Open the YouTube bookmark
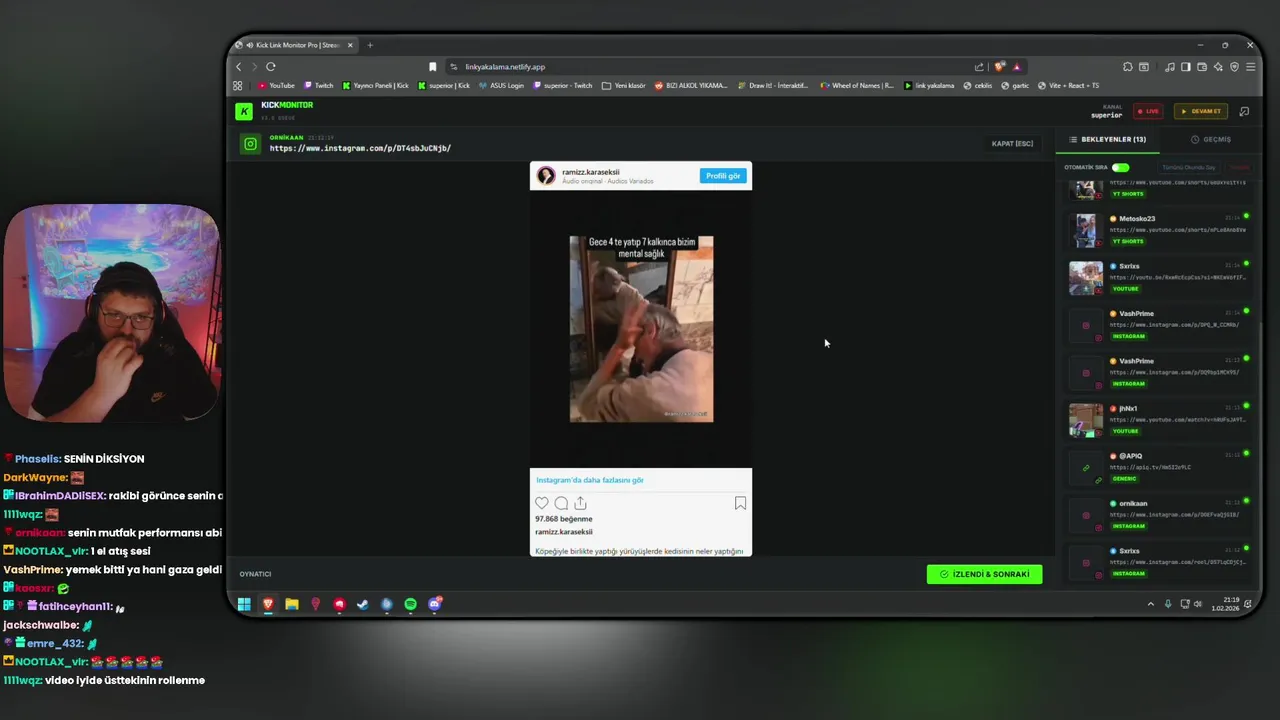Screen dimensions: 1280x720 277,86
